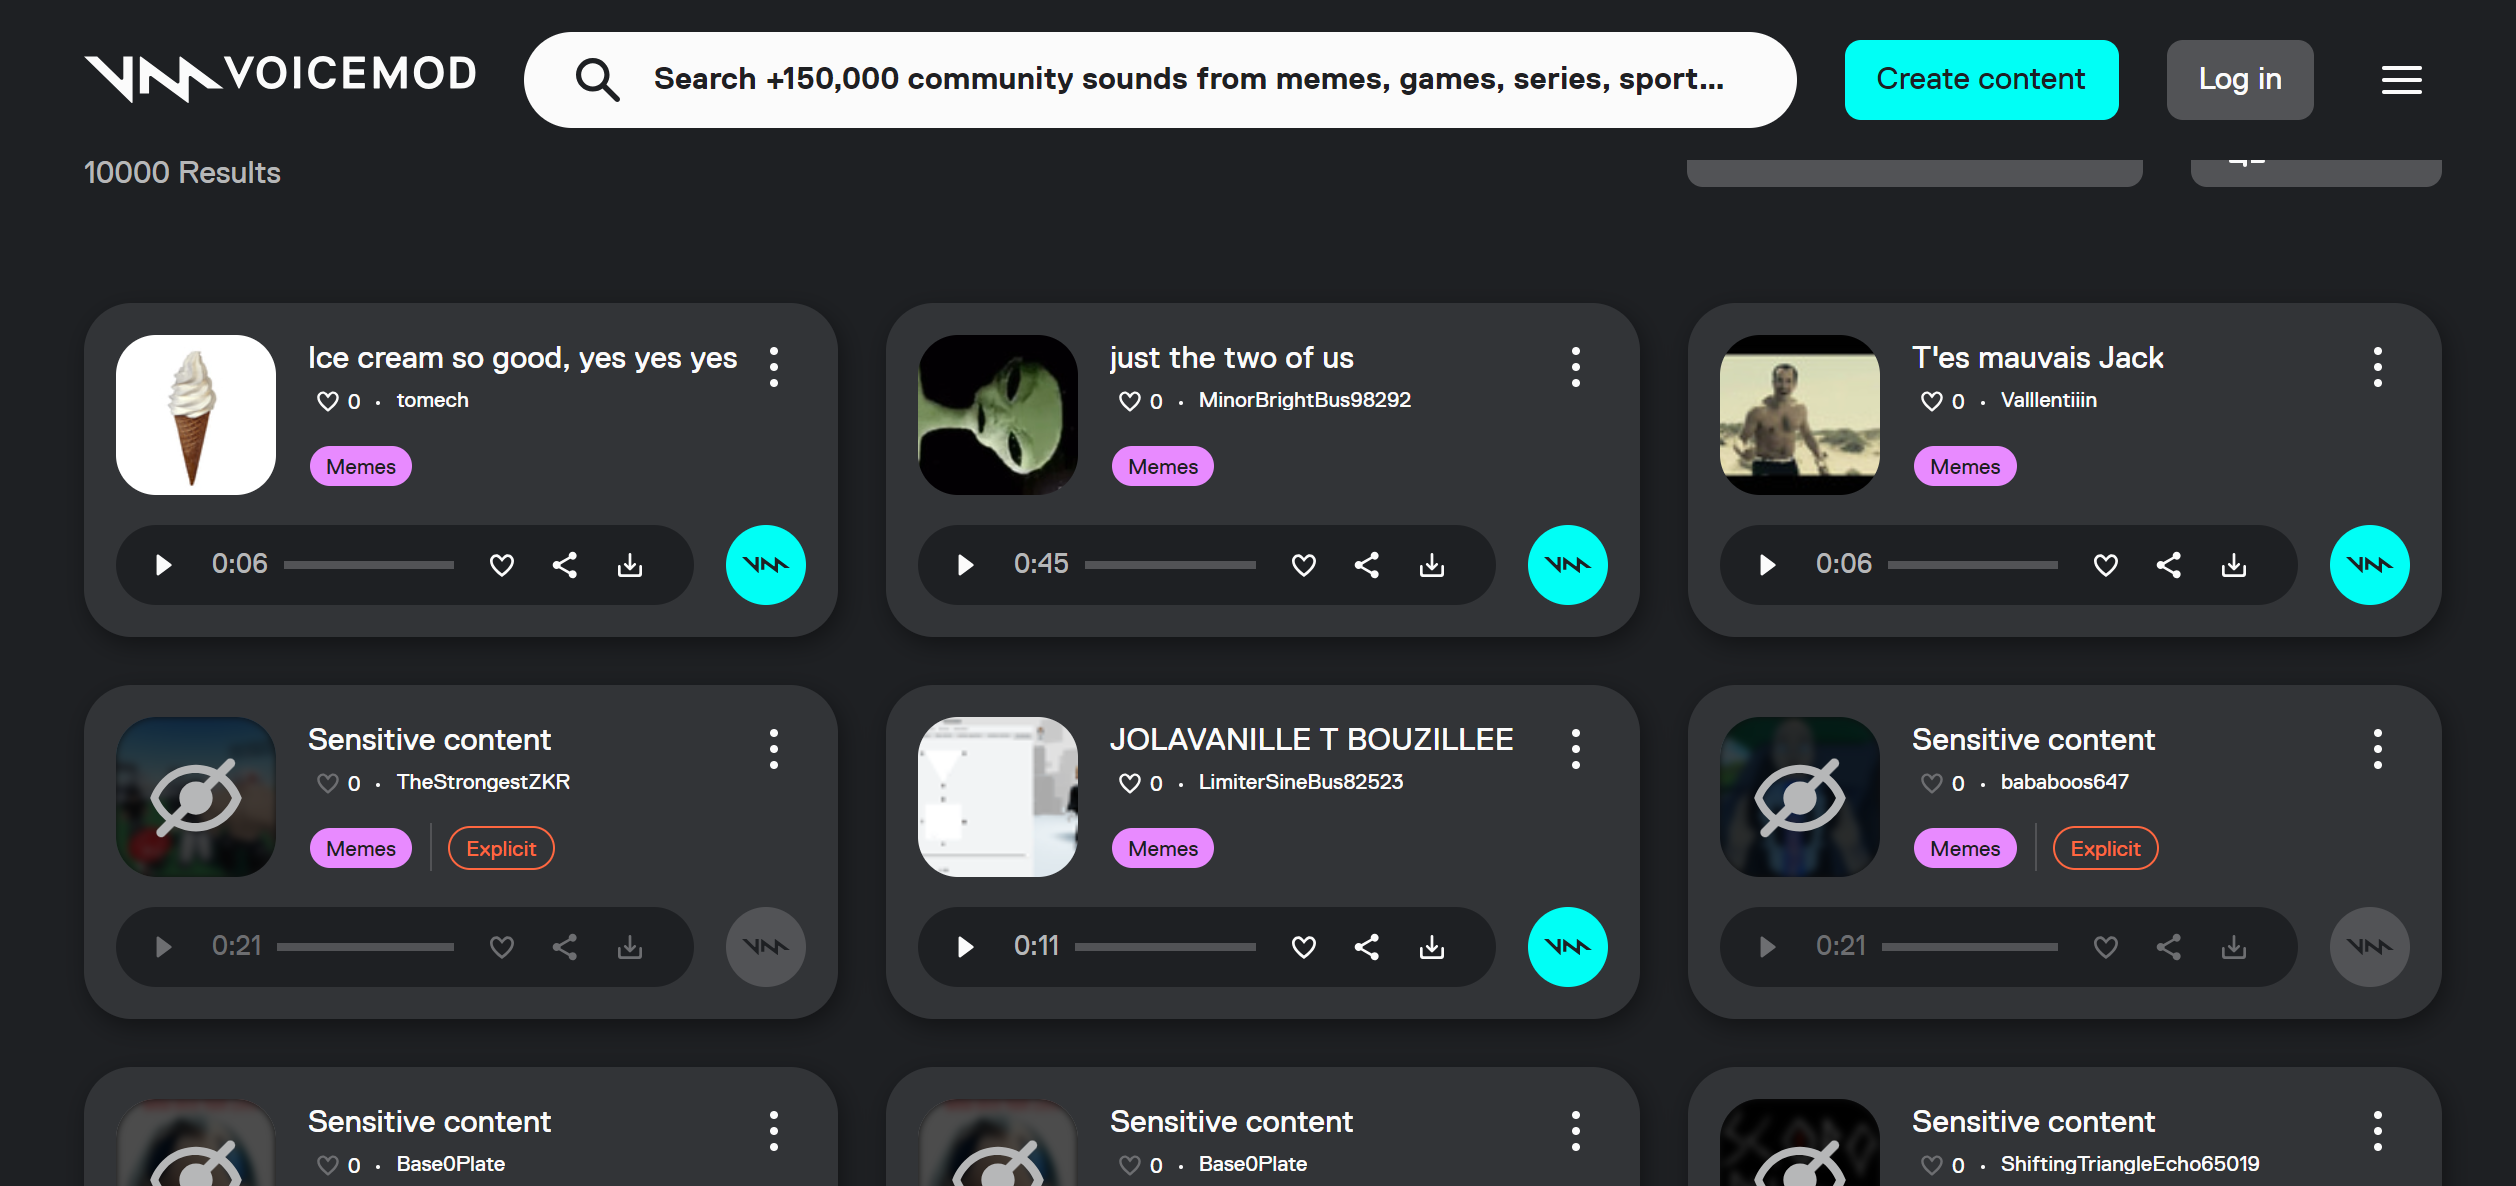Viewport: 2516px width, 1186px height.
Task: Focus the community sounds search field
Action: click(1160, 80)
